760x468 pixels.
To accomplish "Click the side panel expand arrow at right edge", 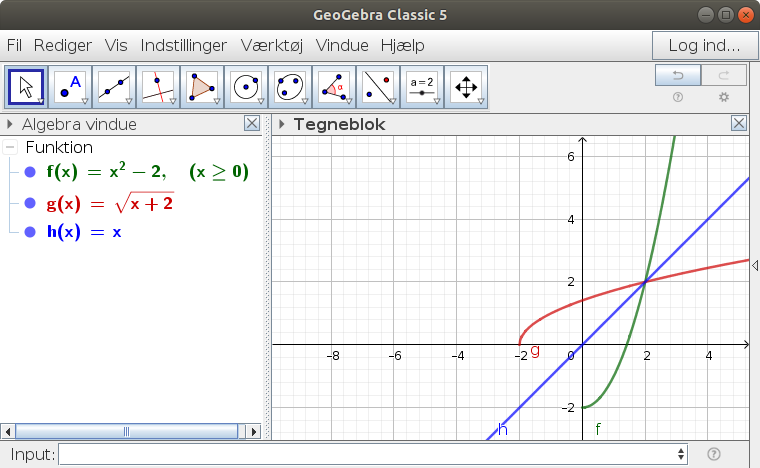I will pyautogui.click(x=755, y=265).
